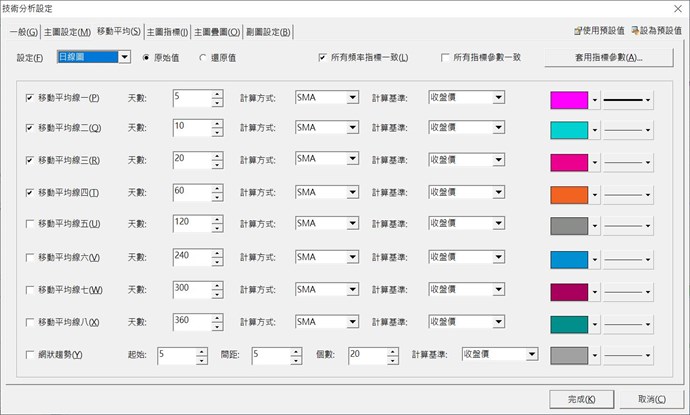Toggle 所有指標參數一致 checkbox
This screenshot has width=690, height=415.
(x=446, y=58)
